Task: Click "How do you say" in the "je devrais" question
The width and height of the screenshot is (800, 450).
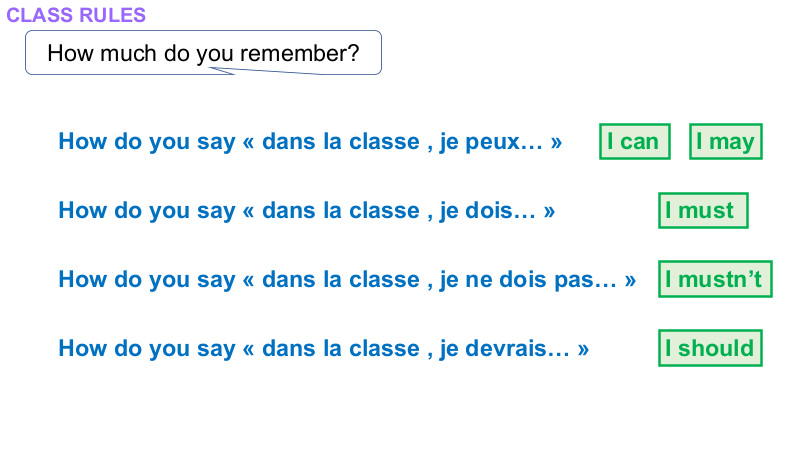Action: (147, 349)
